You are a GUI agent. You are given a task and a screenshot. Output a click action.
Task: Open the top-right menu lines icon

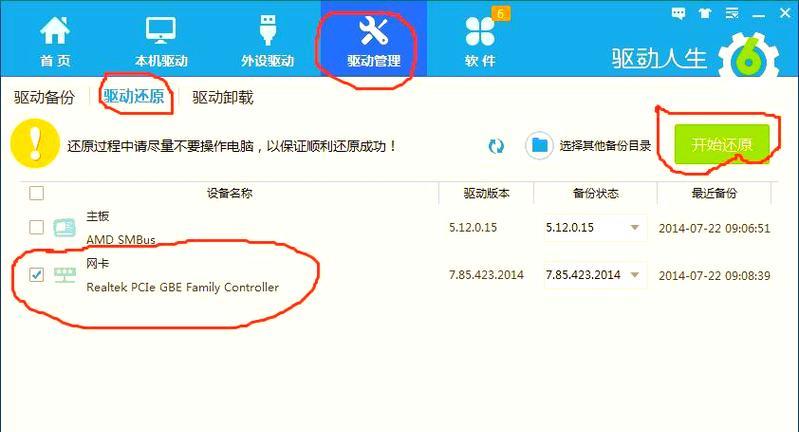tap(732, 13)
